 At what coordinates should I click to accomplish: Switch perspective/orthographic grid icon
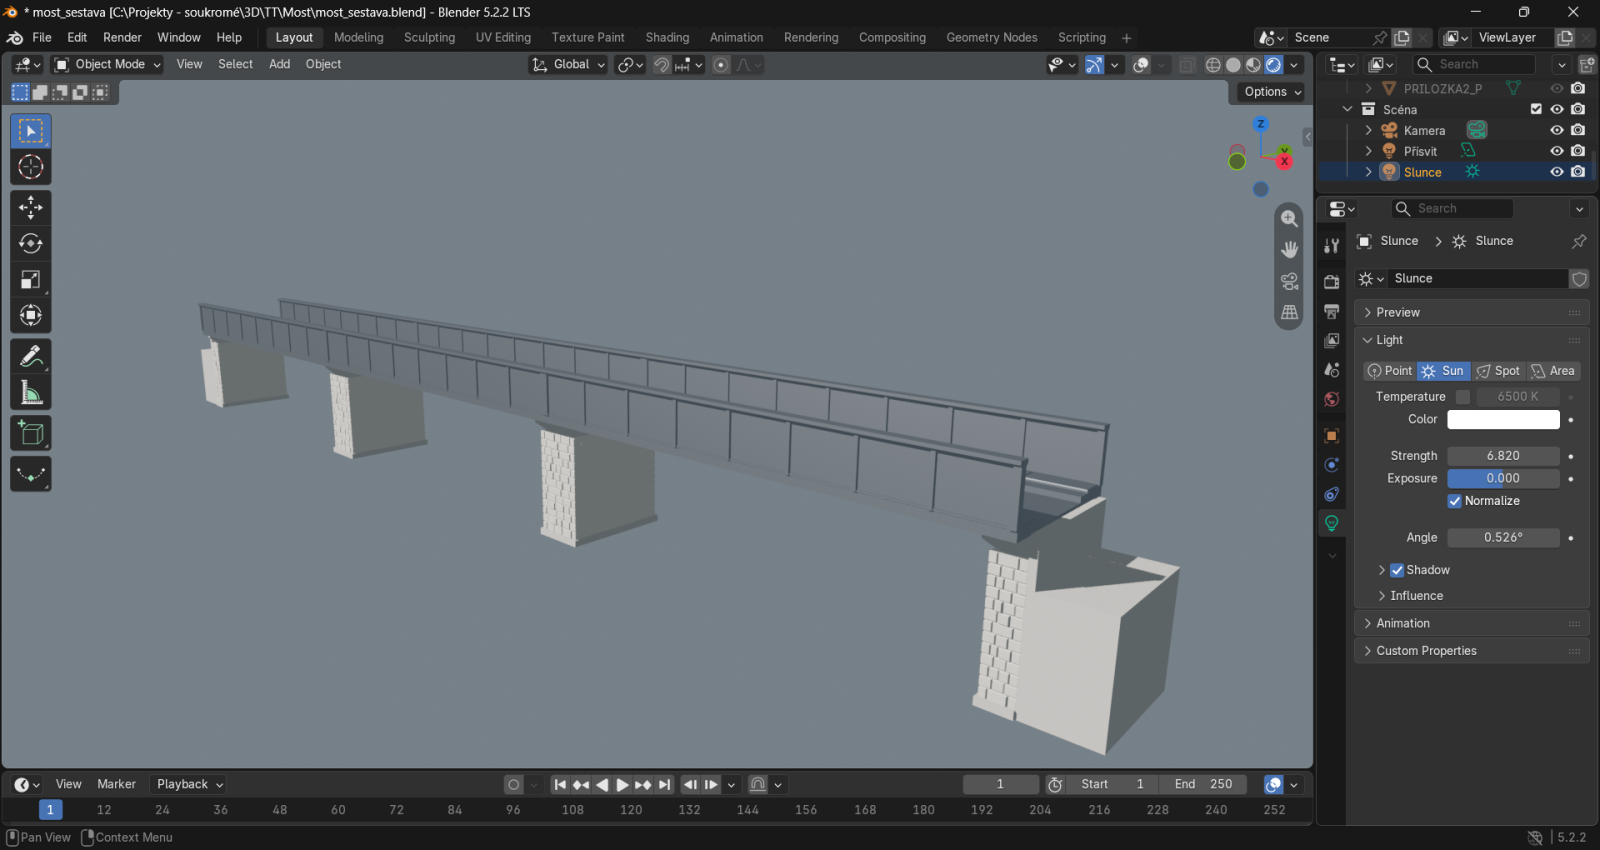pyautogui.click(x=1290, y=312)
